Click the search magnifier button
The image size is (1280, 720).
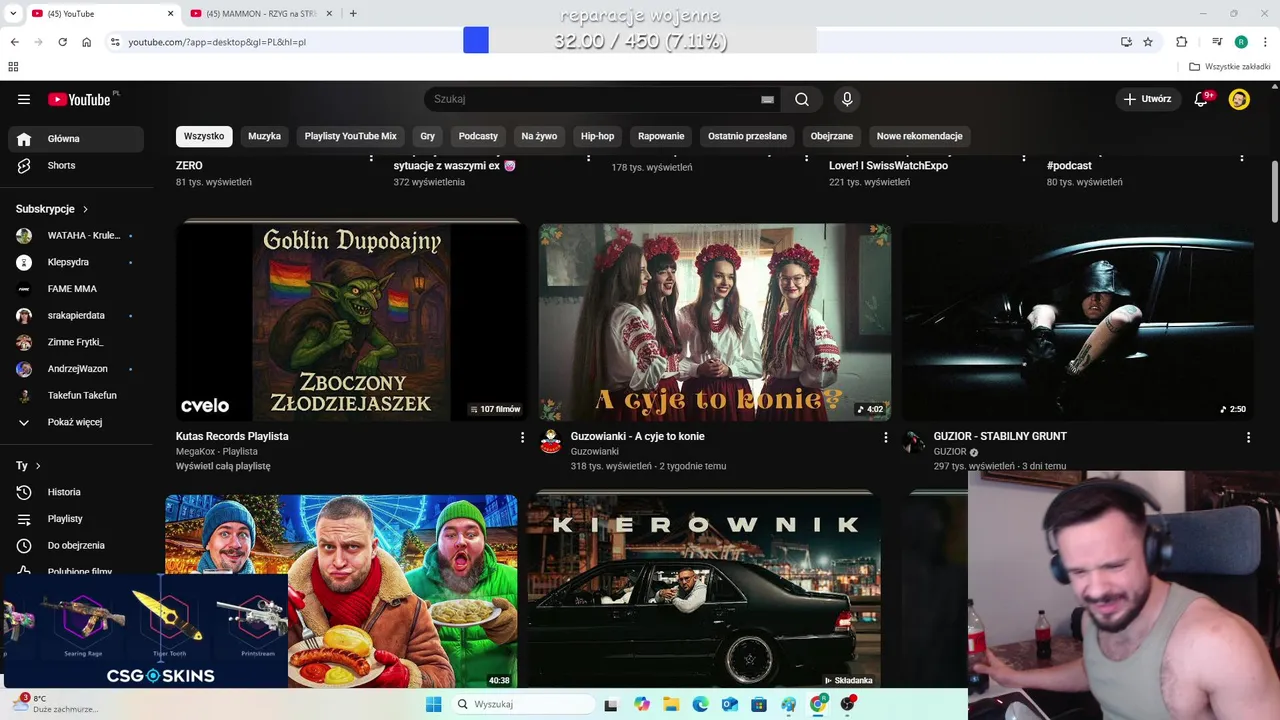[x=802, y=99]
